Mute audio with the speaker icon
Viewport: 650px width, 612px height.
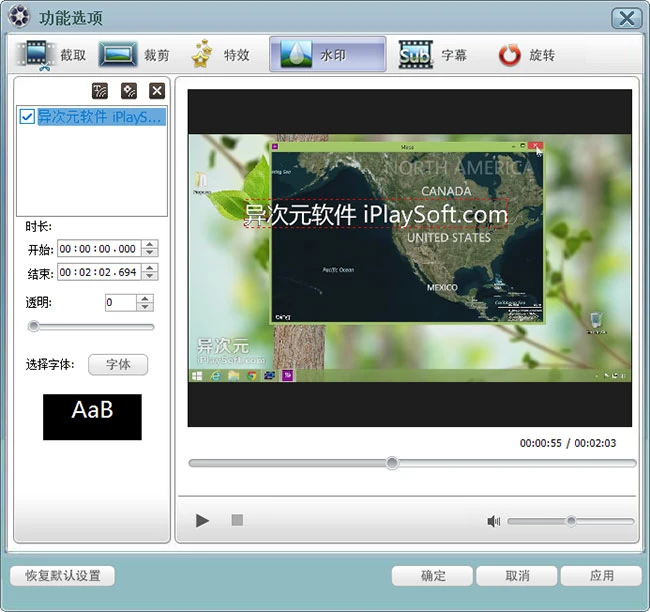493,521
